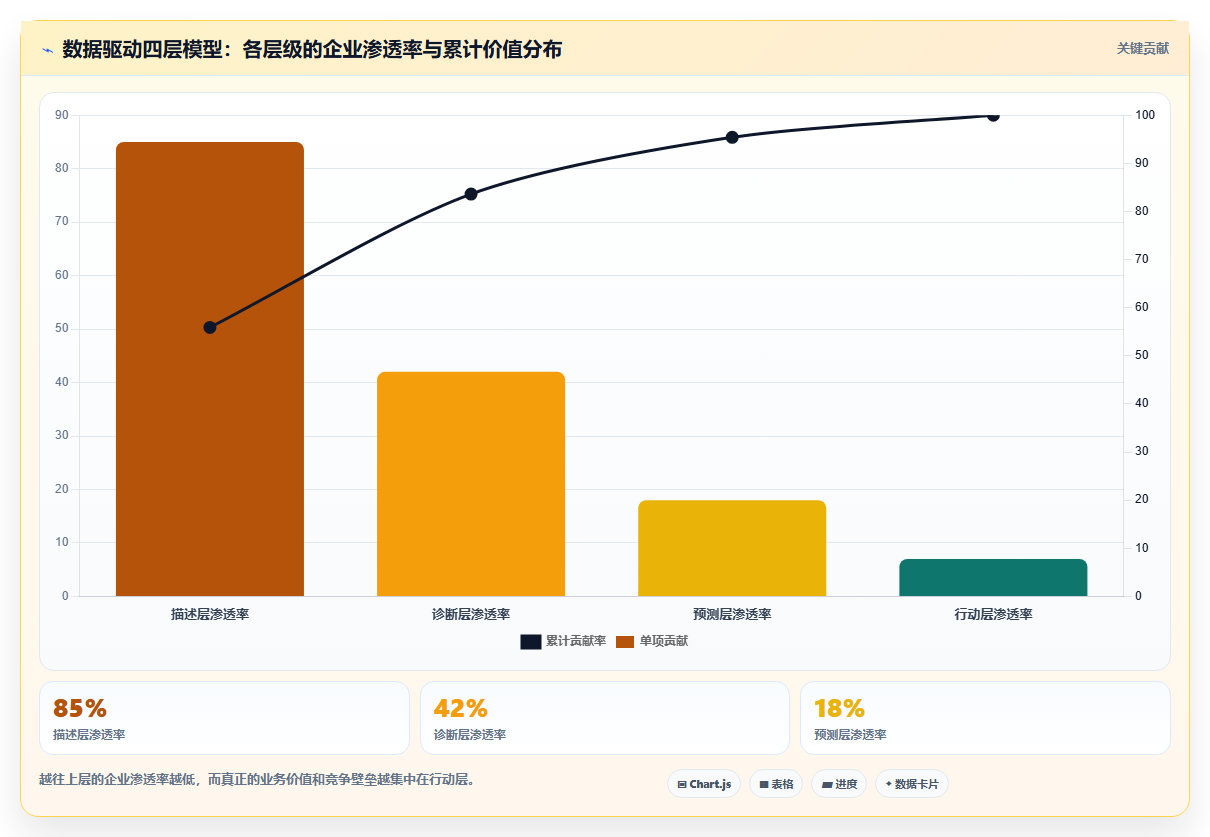Click the left axis value 50

pyautogui.click(x=62, y=329)
